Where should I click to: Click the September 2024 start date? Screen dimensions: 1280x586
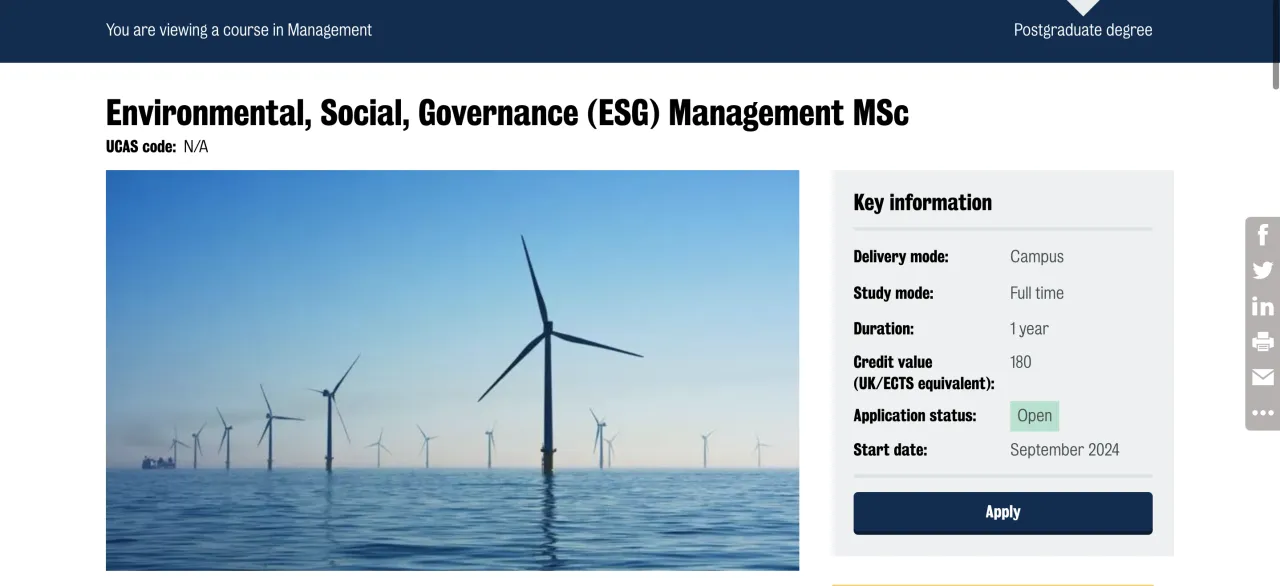pos(1064,450)
